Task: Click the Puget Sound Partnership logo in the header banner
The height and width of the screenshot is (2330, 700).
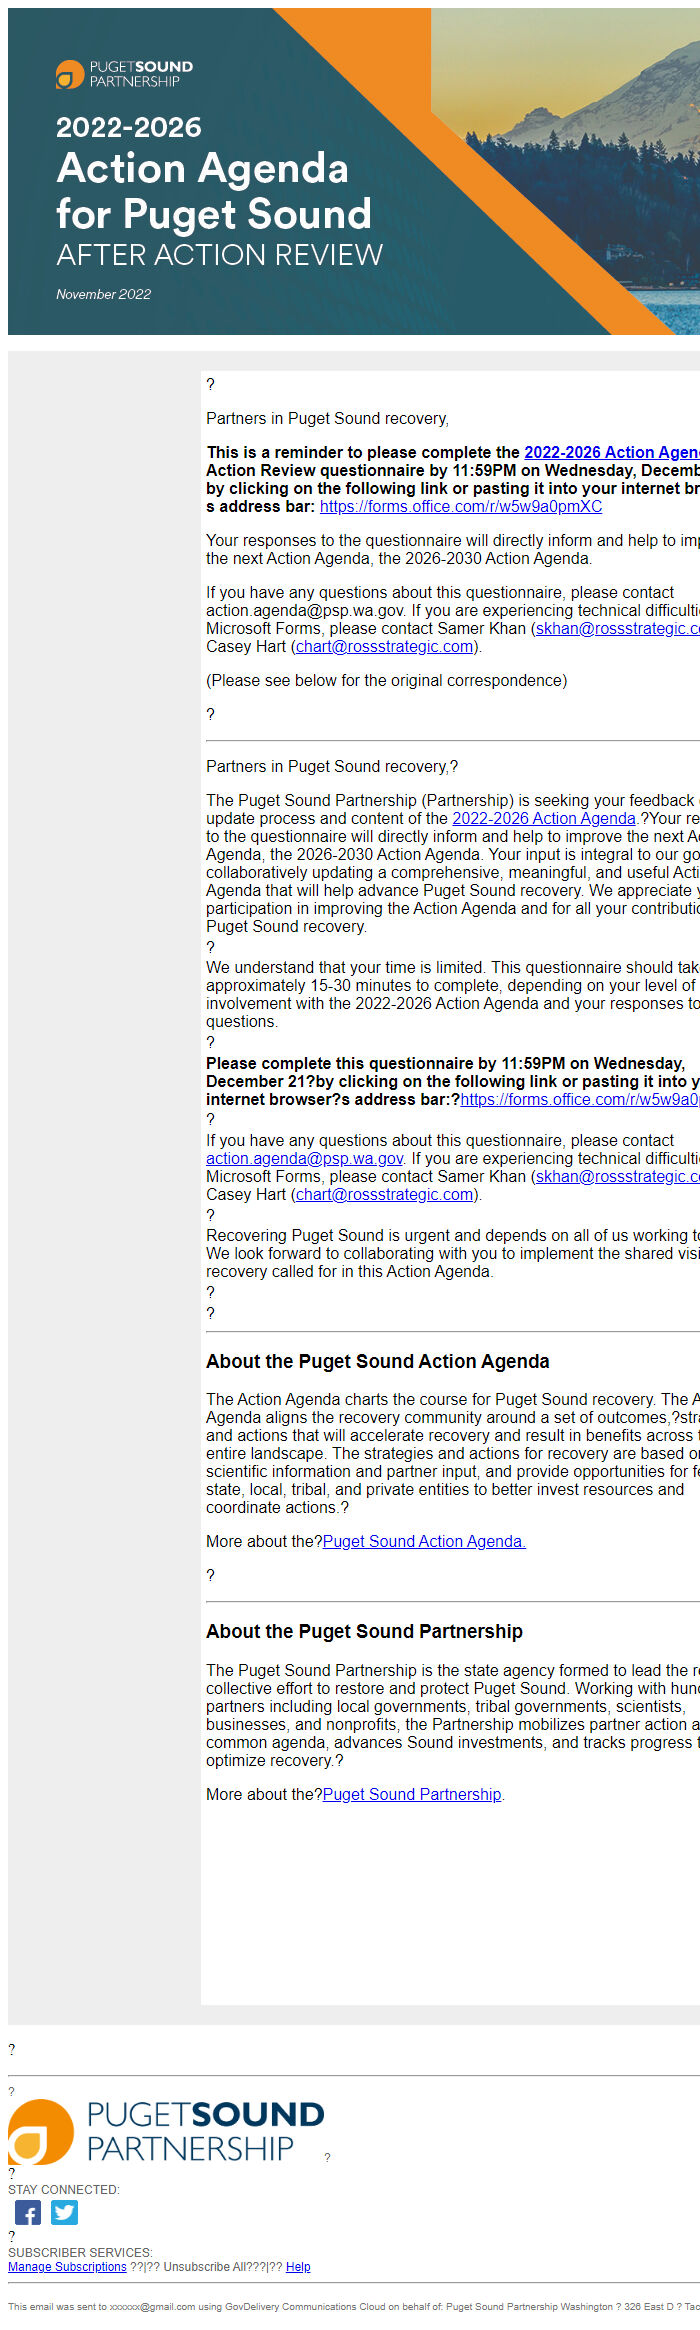Action: pyautogui.click(x=125, y=74)
